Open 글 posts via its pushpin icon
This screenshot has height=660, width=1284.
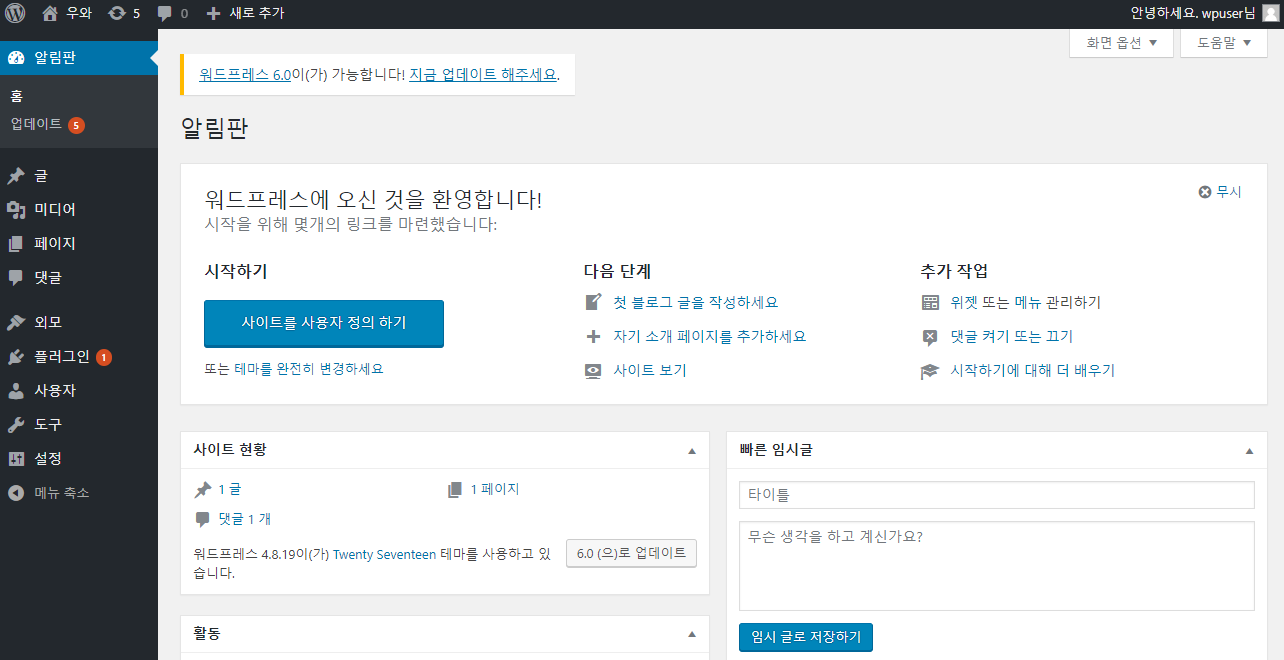[16, 176]
